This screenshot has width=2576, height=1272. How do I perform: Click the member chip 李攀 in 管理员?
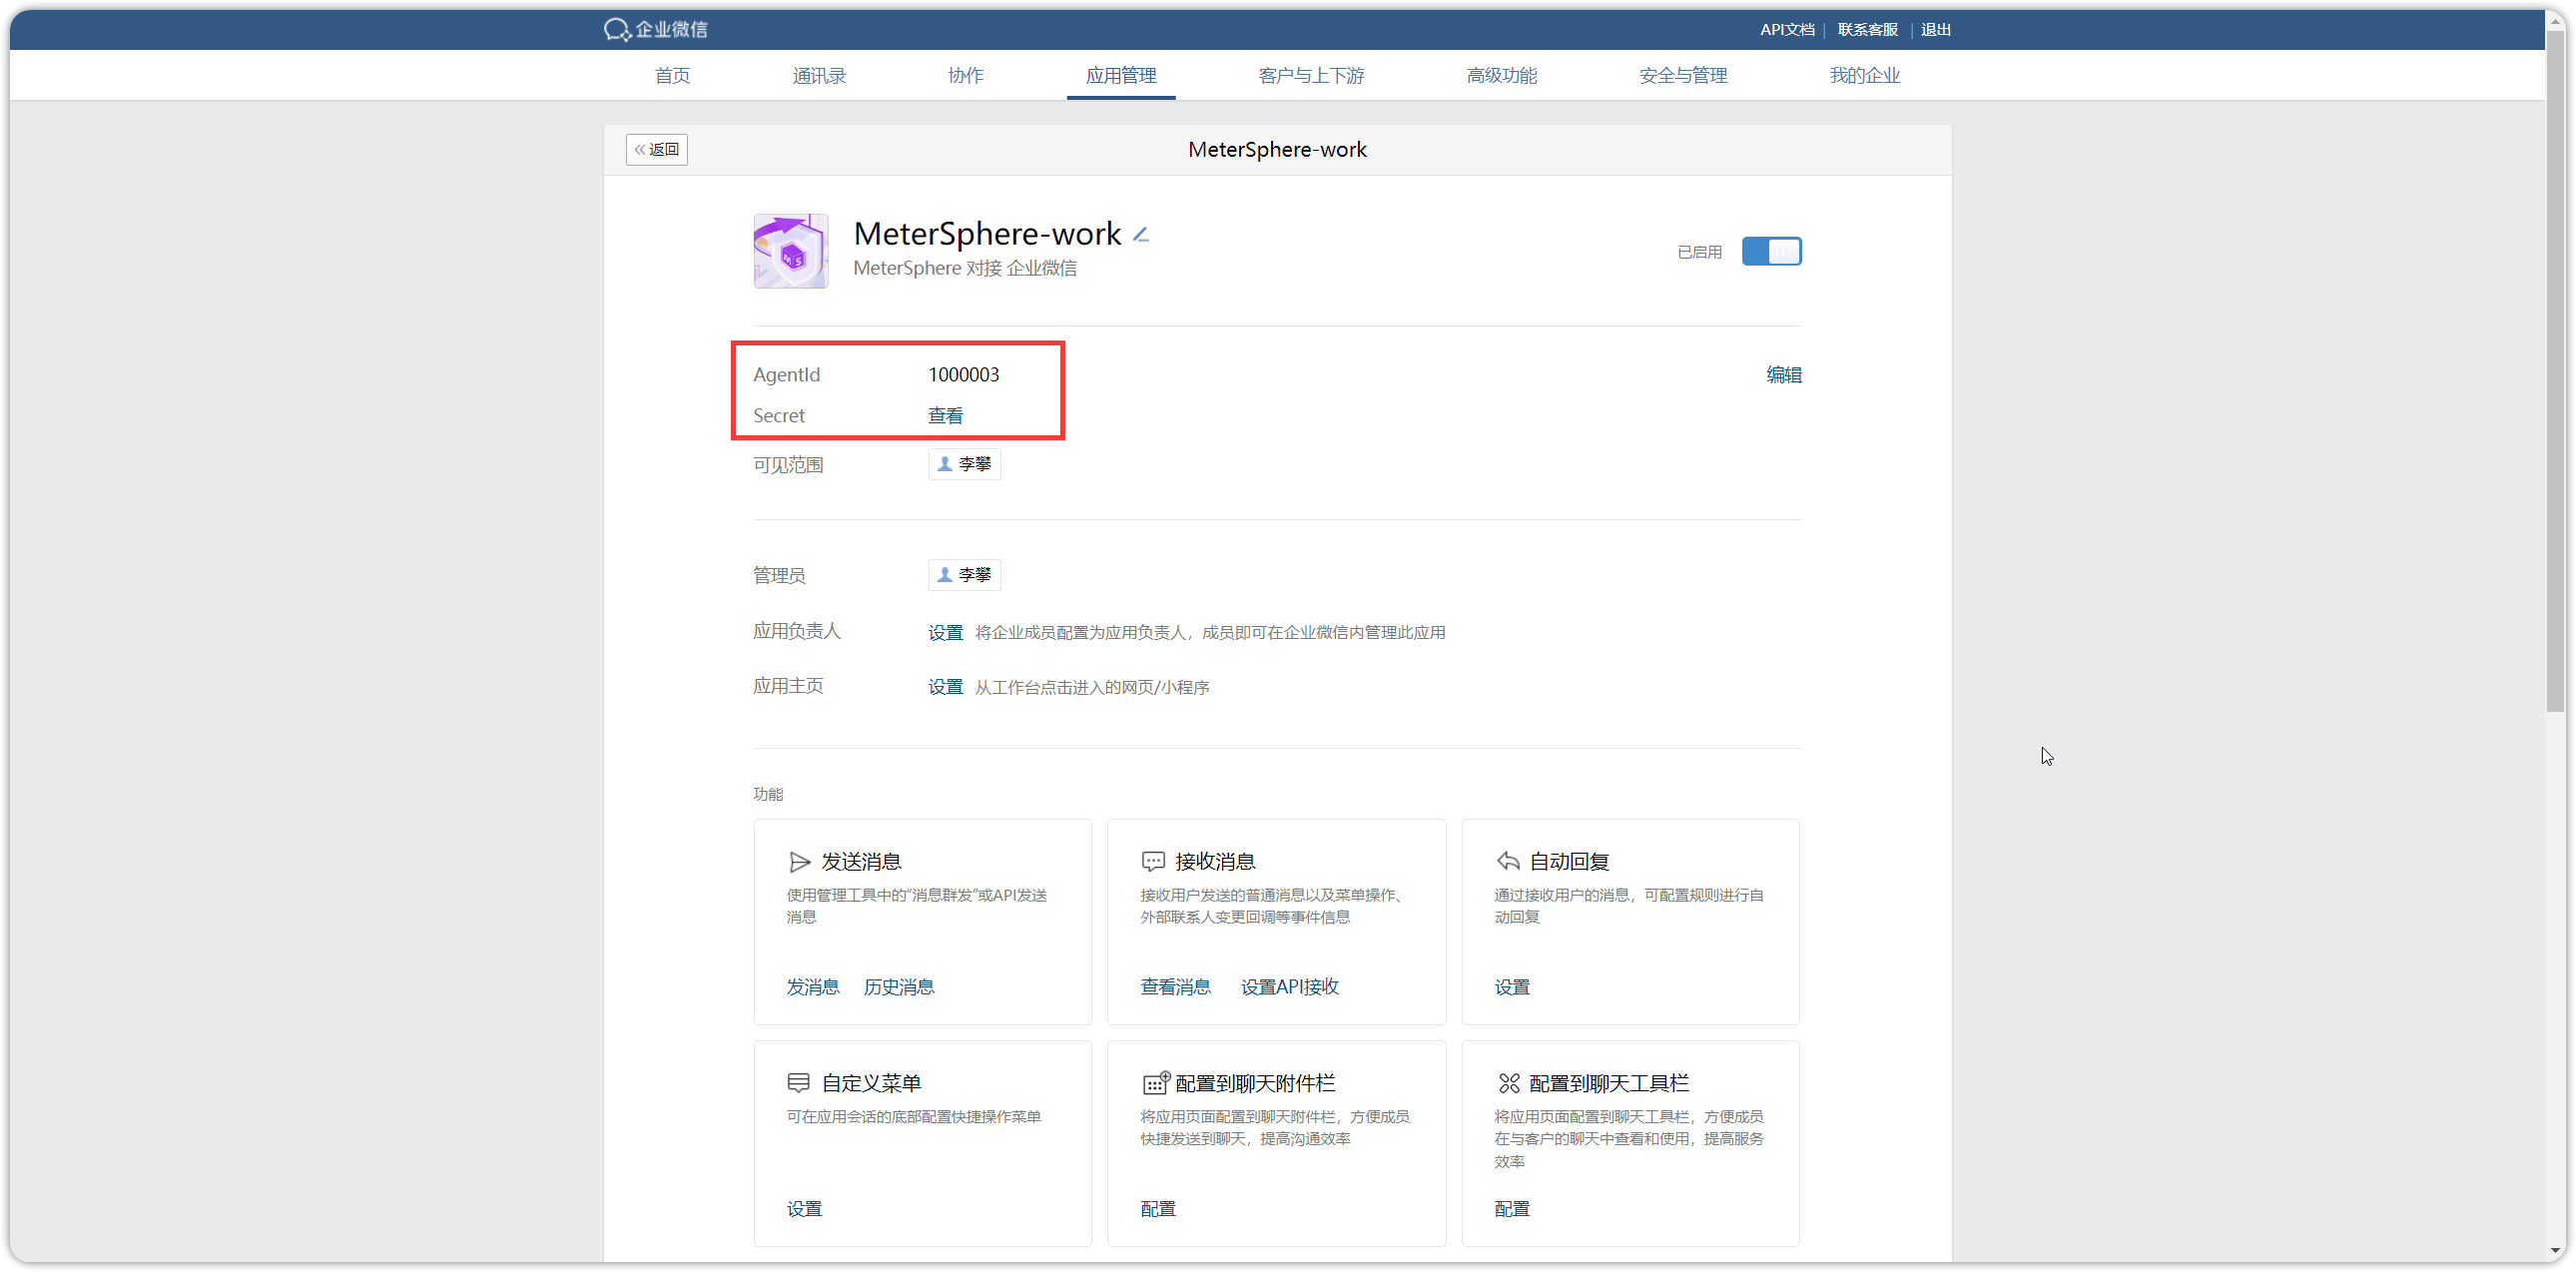click(x=965, y=575)
